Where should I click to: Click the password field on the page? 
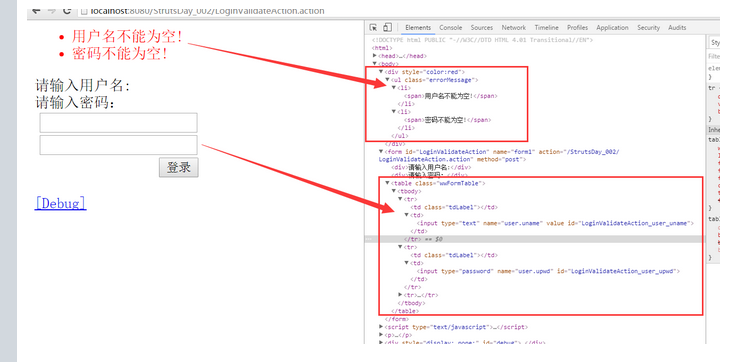pos(118,145)
